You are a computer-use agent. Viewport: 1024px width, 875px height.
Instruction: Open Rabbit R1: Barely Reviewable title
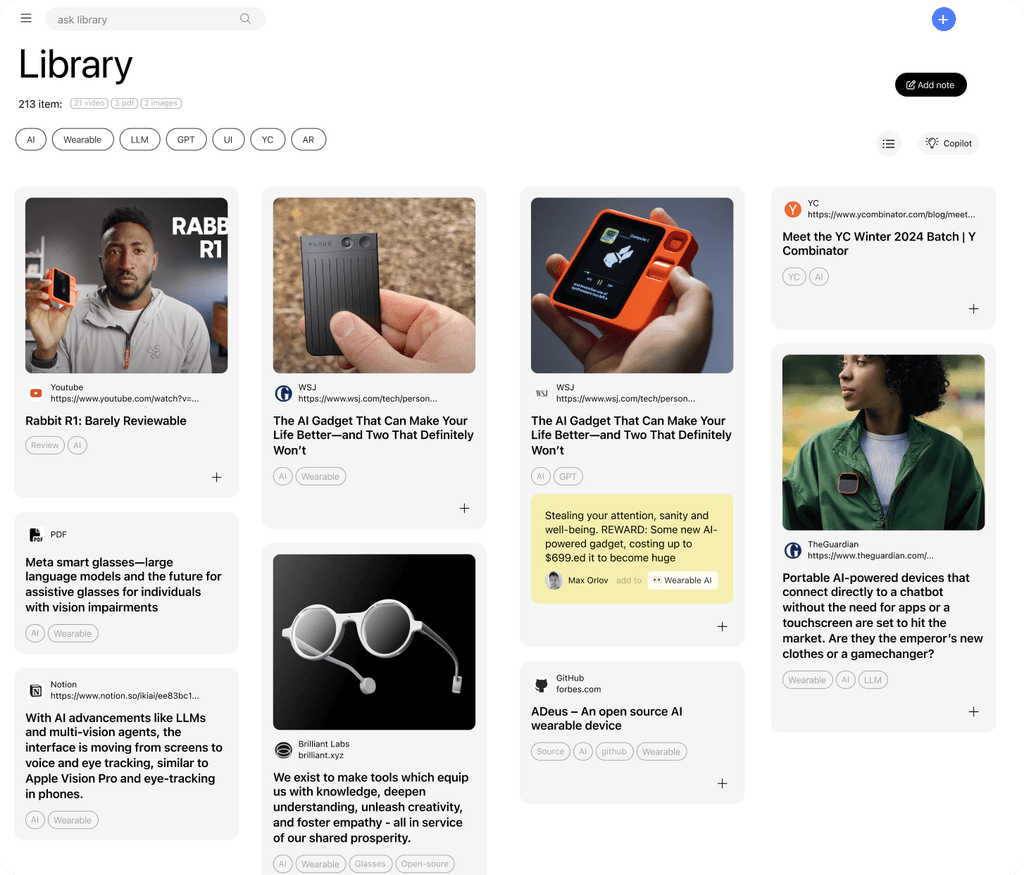coord(106,421)
